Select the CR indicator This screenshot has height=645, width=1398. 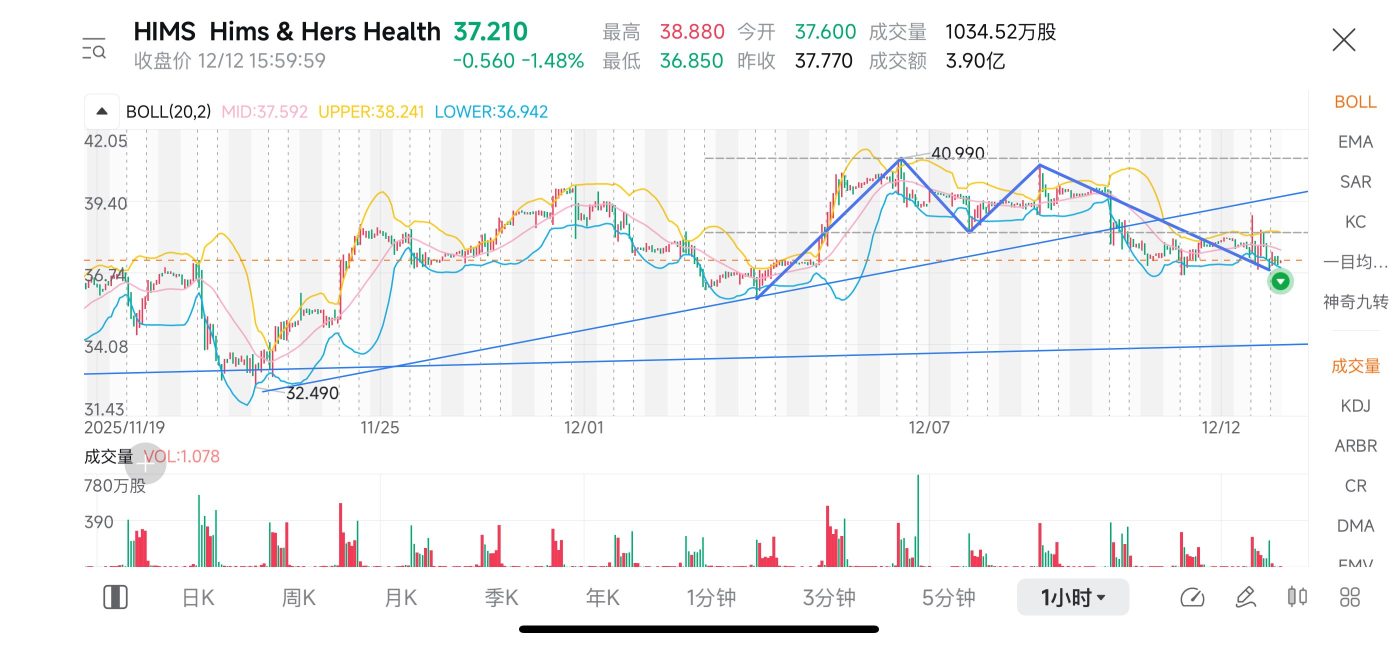[1355, 486]
